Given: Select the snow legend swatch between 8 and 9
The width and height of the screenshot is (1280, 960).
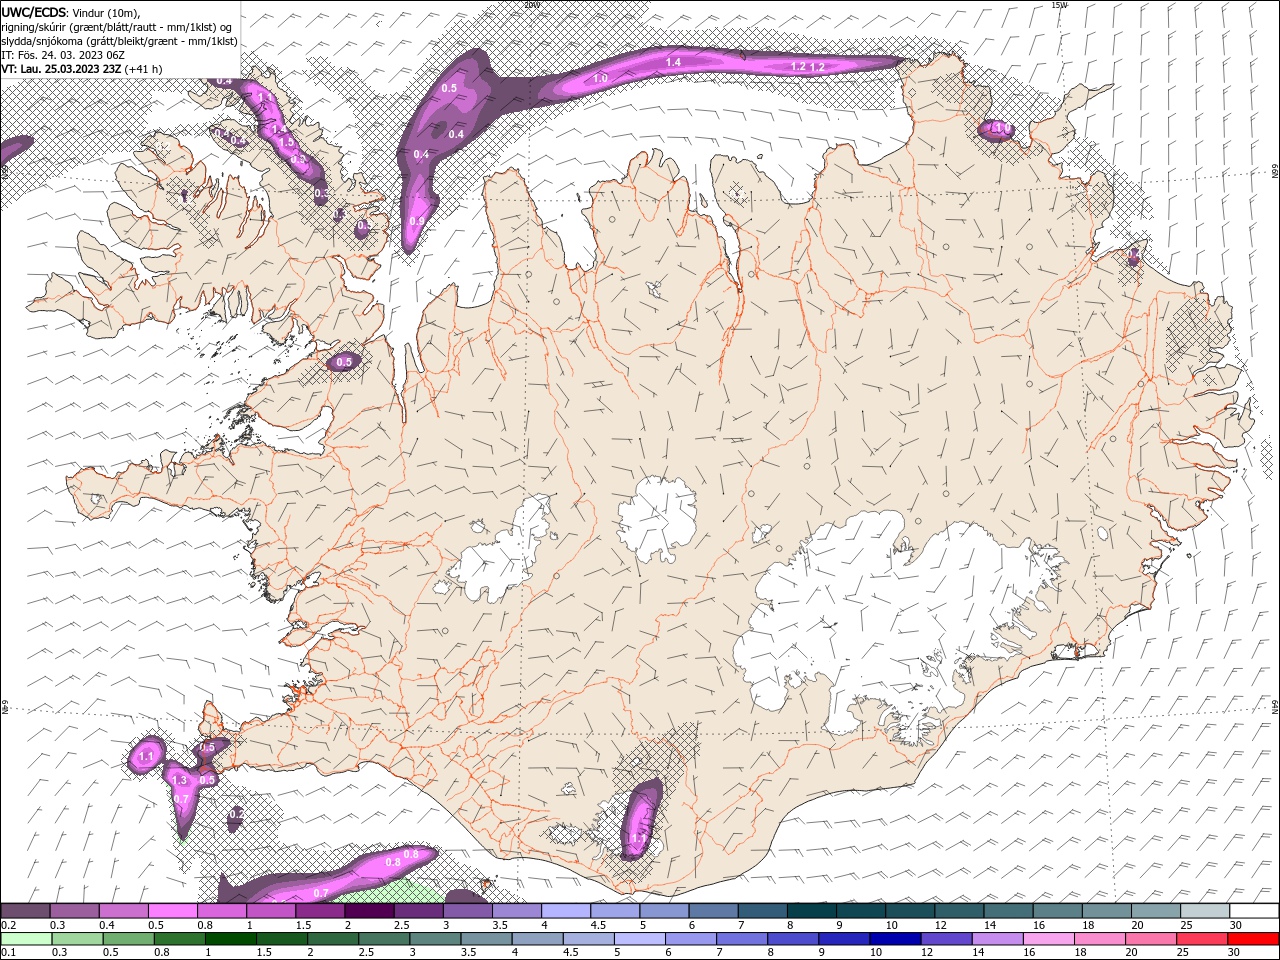Looking at the screenshot, I should [812, 911].
